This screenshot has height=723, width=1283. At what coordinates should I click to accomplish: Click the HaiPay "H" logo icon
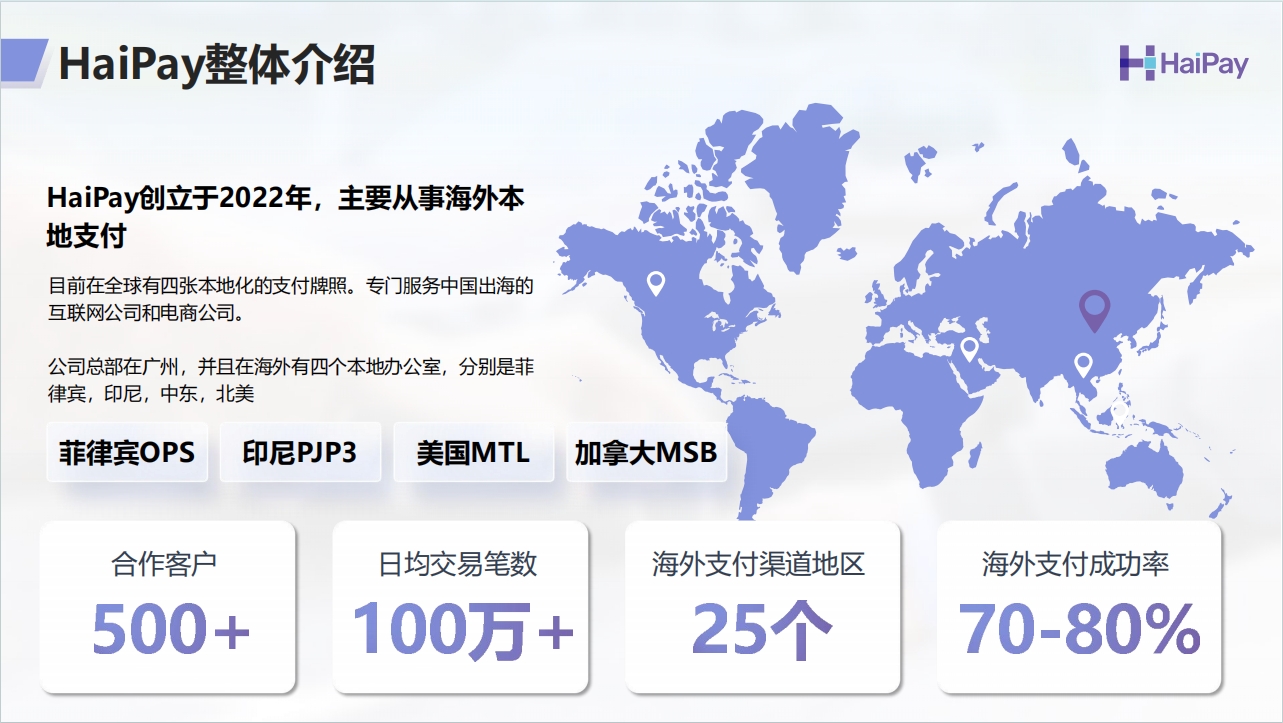pos(1137,63)
